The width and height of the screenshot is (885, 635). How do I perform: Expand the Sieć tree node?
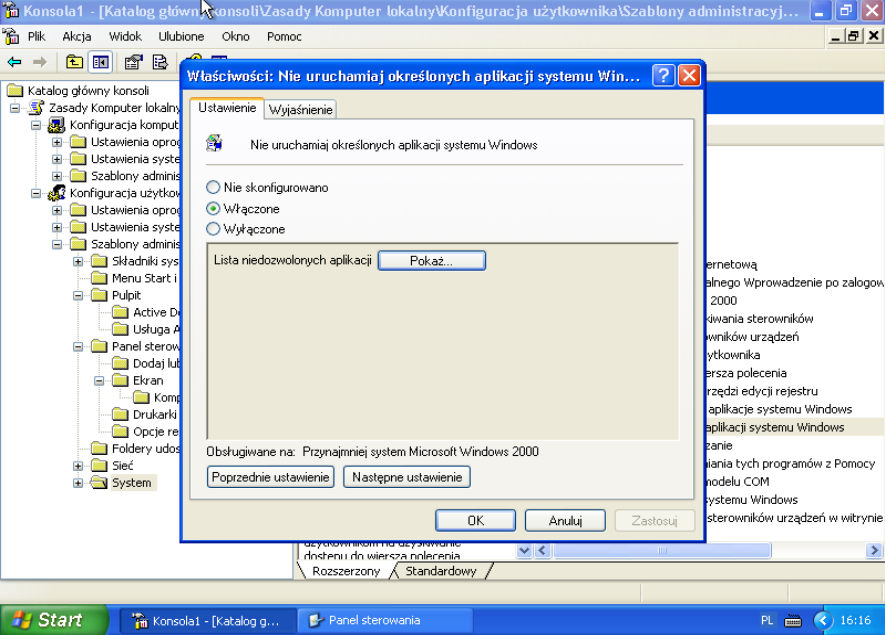(78, 466)
